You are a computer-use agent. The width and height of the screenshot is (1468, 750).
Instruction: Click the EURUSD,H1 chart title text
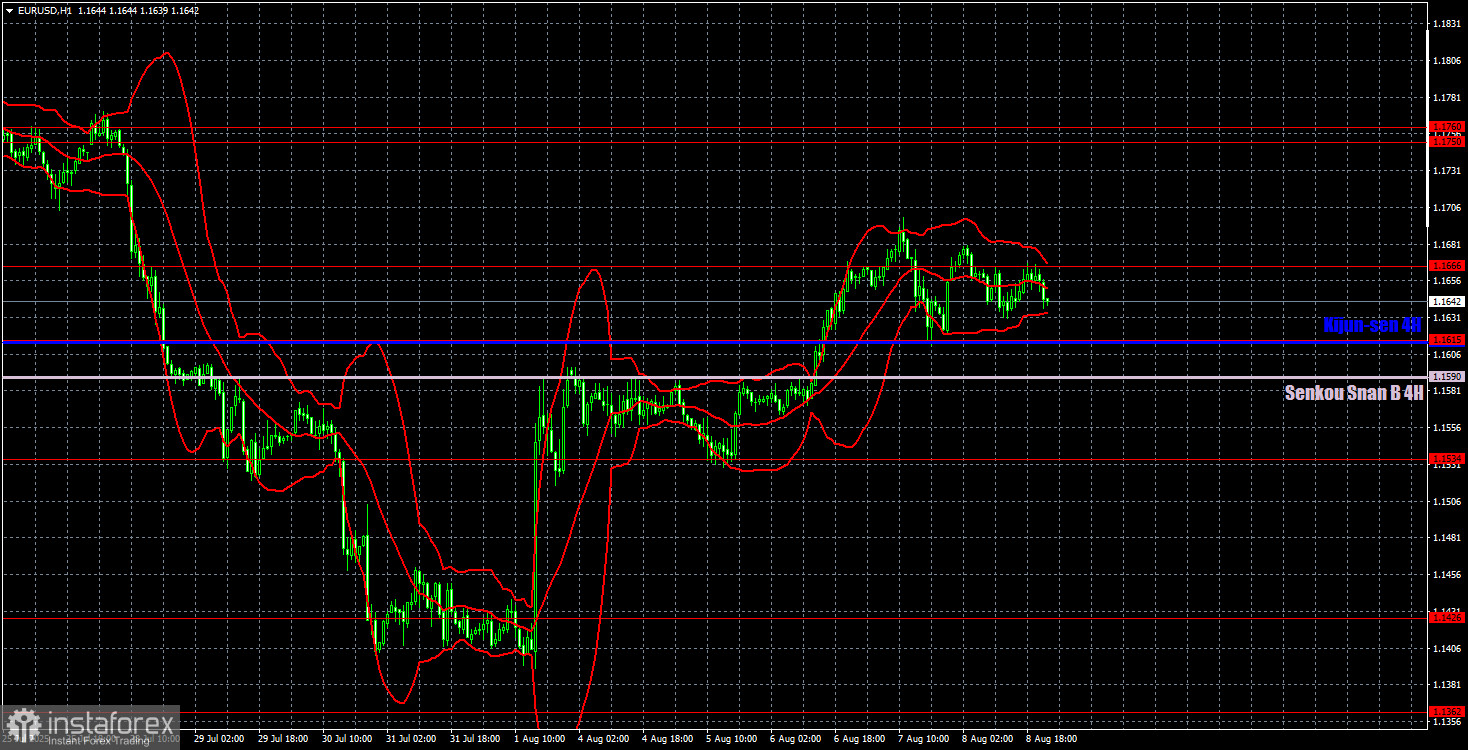point(43,10)
